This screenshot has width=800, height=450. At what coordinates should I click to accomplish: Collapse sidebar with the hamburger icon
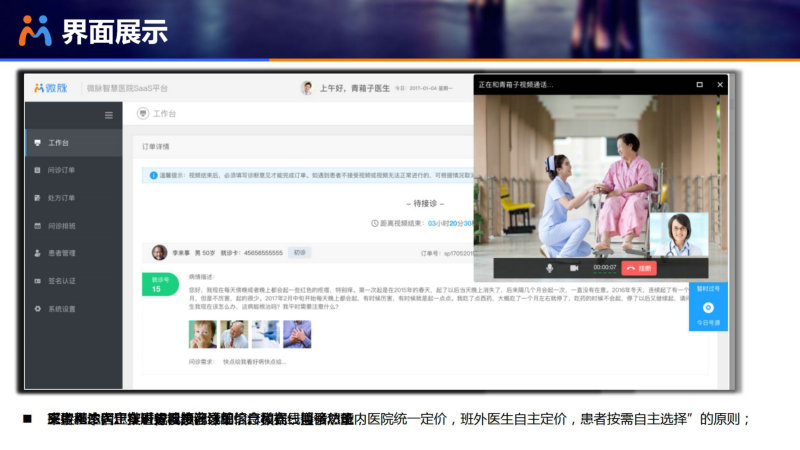(x=109, y=115)
